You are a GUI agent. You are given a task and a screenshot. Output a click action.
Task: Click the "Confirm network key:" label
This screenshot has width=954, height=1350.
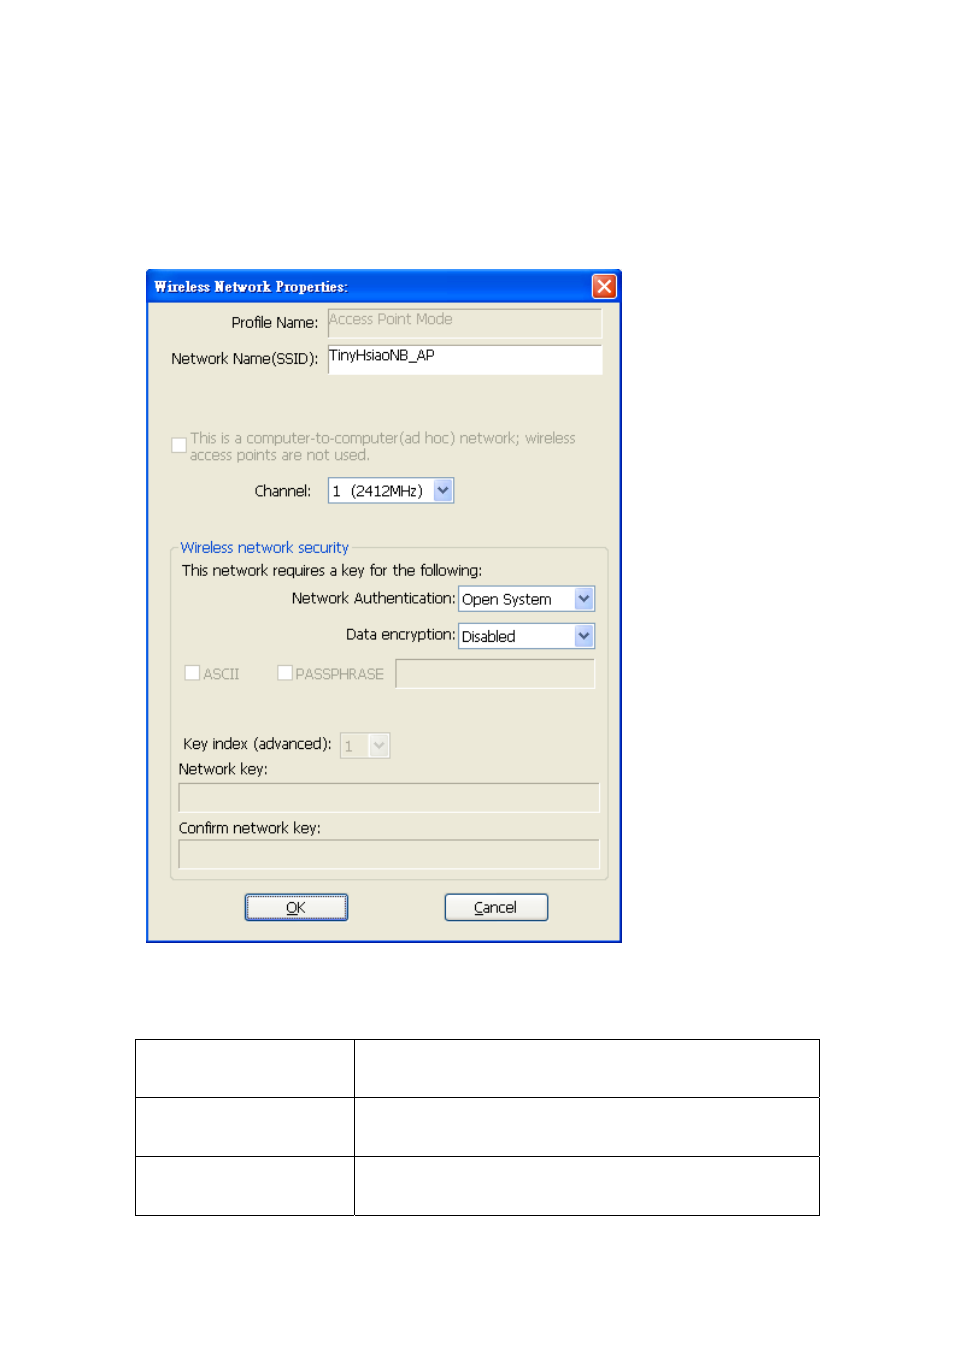click(x=250, y=828)
